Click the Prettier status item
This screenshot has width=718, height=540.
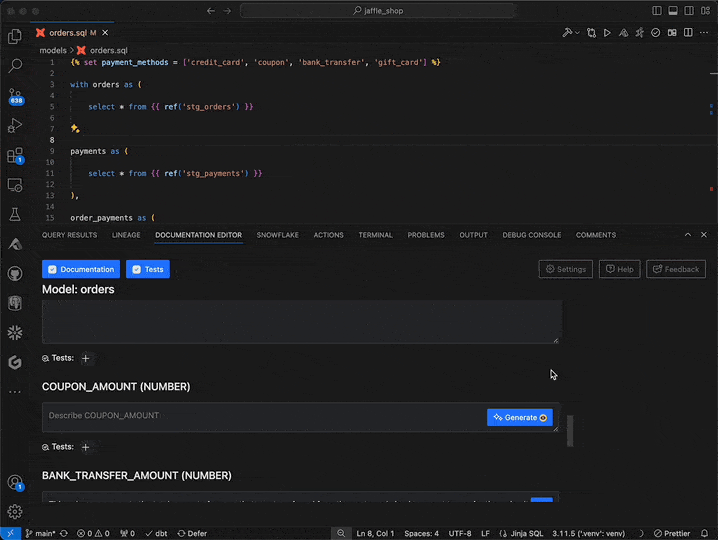click(672, 533)
